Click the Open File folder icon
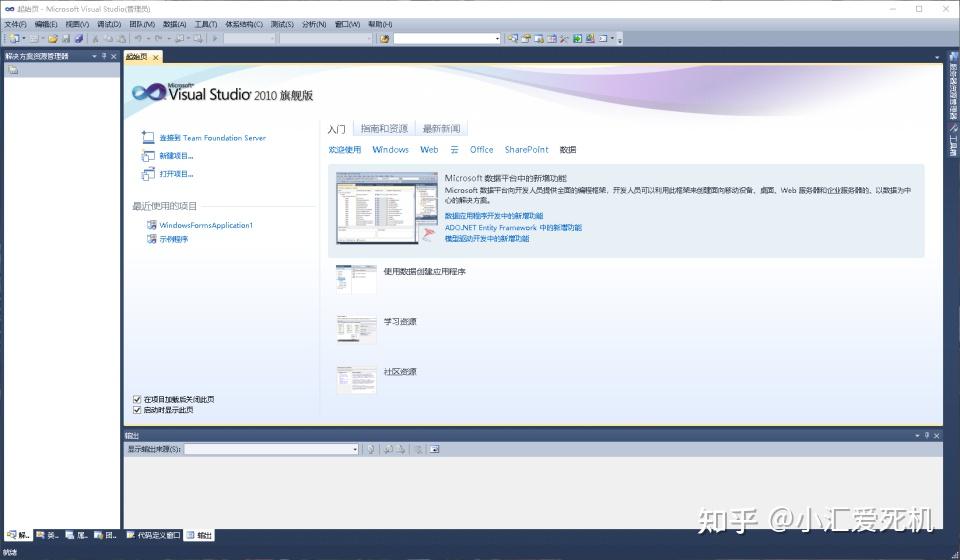Viewport: 960px width, 560px height. click(x=53, y=38)
